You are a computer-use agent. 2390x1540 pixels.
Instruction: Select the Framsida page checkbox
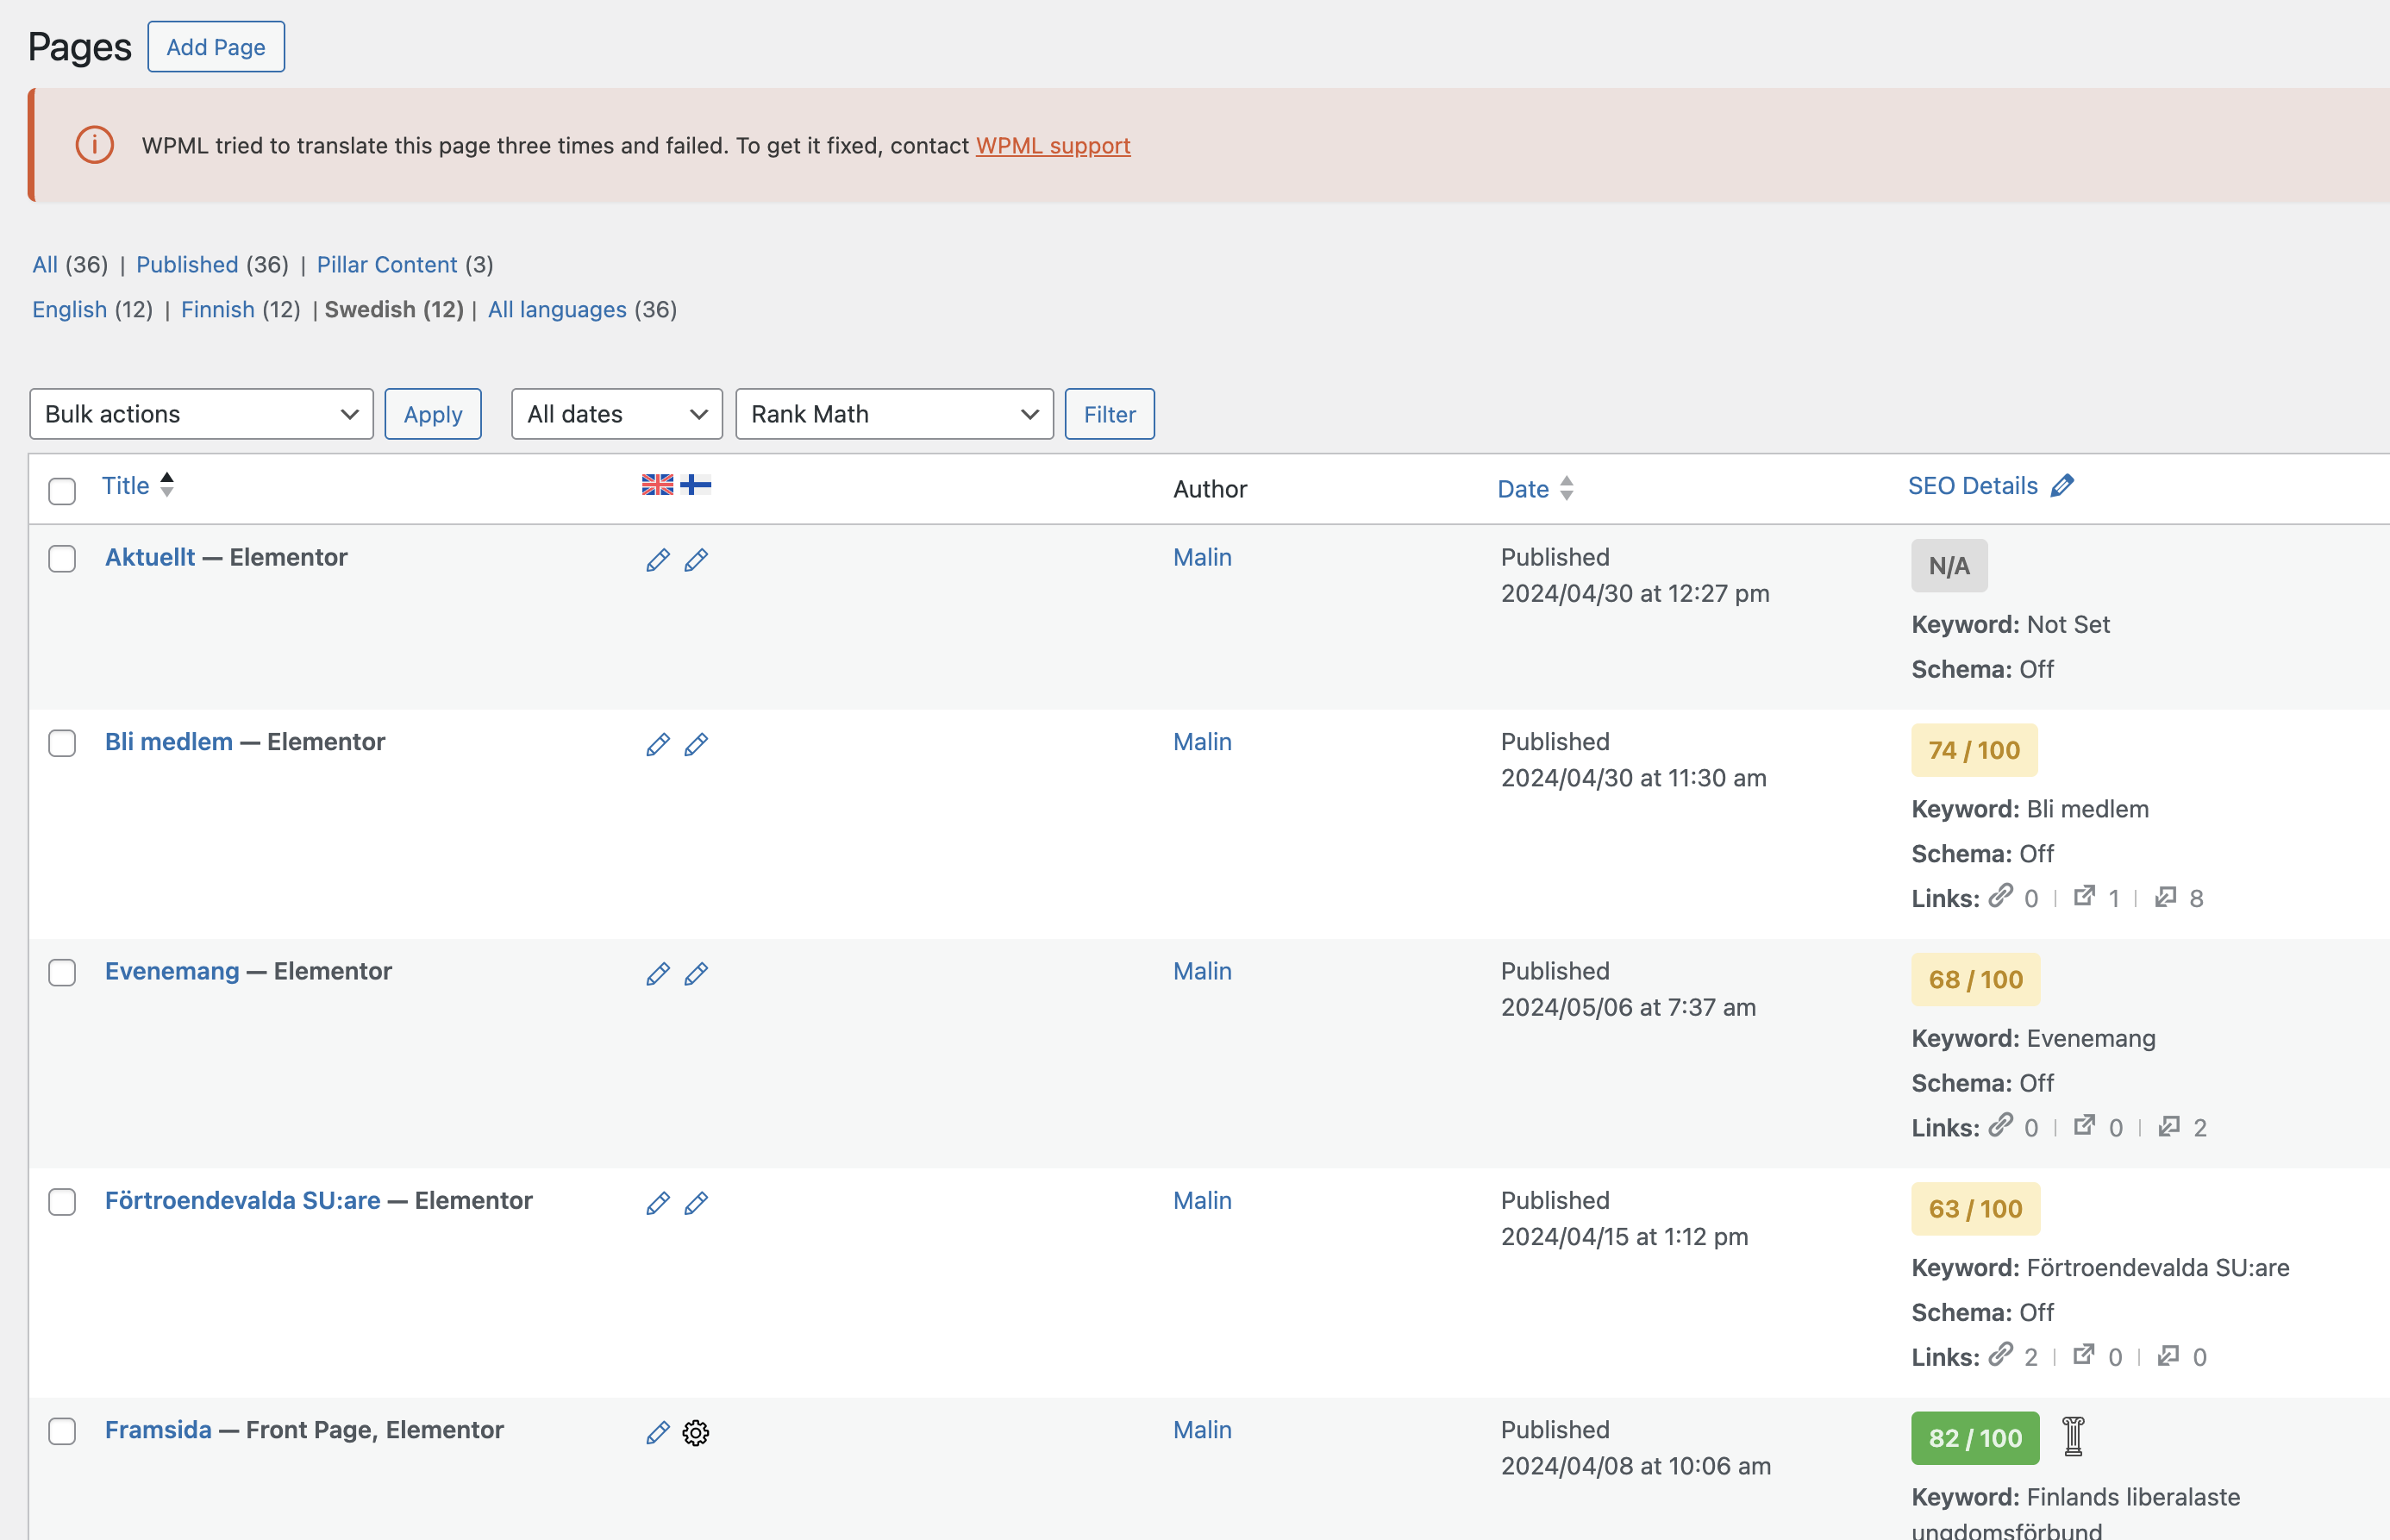[x=62, y=1431]
